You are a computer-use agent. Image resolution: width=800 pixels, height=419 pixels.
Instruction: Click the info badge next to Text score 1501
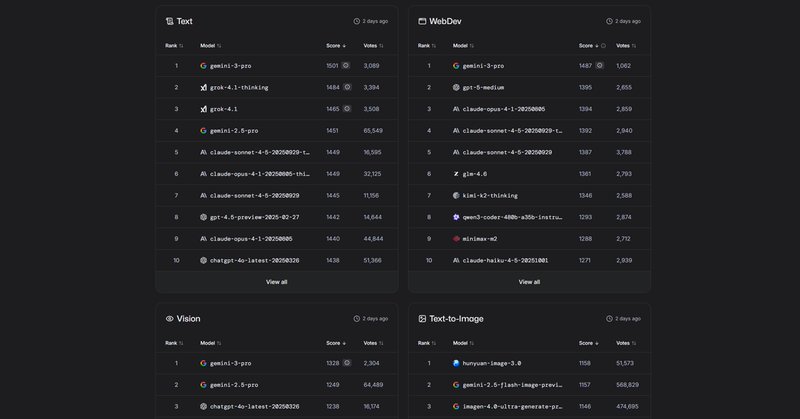(x=345, y=65)
